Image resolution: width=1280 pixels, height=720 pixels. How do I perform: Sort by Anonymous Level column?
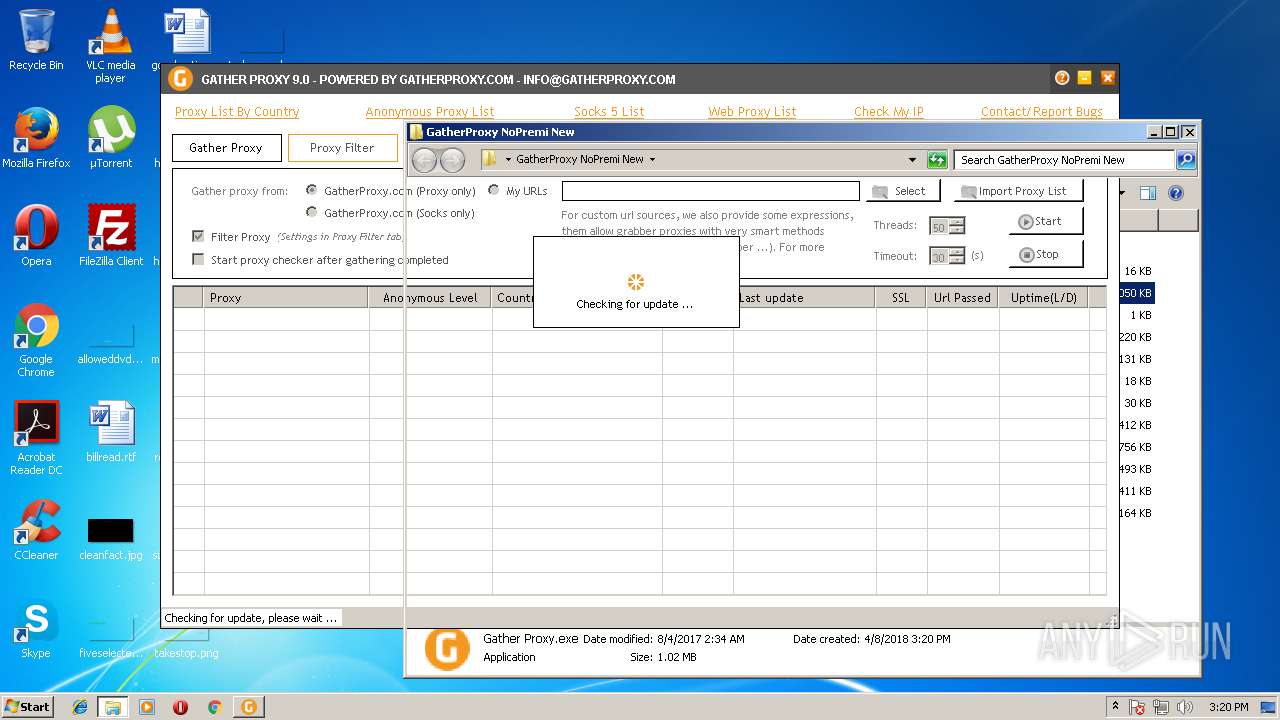430,297
